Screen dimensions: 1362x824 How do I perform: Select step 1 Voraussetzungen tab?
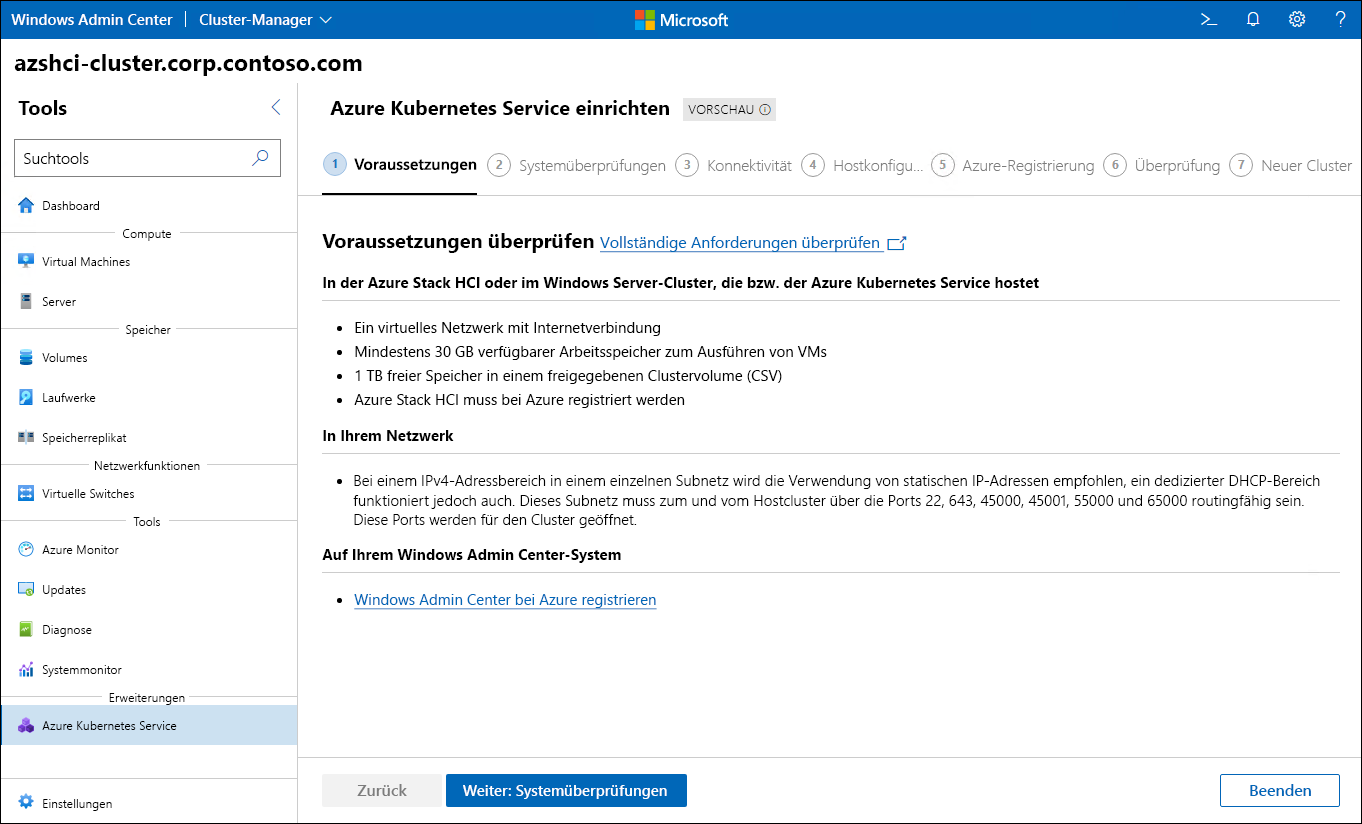tap(400, 165)
